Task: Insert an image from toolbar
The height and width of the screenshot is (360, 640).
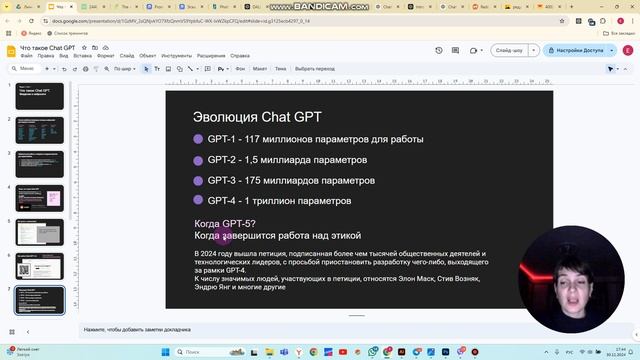Action: pos(168,69)
